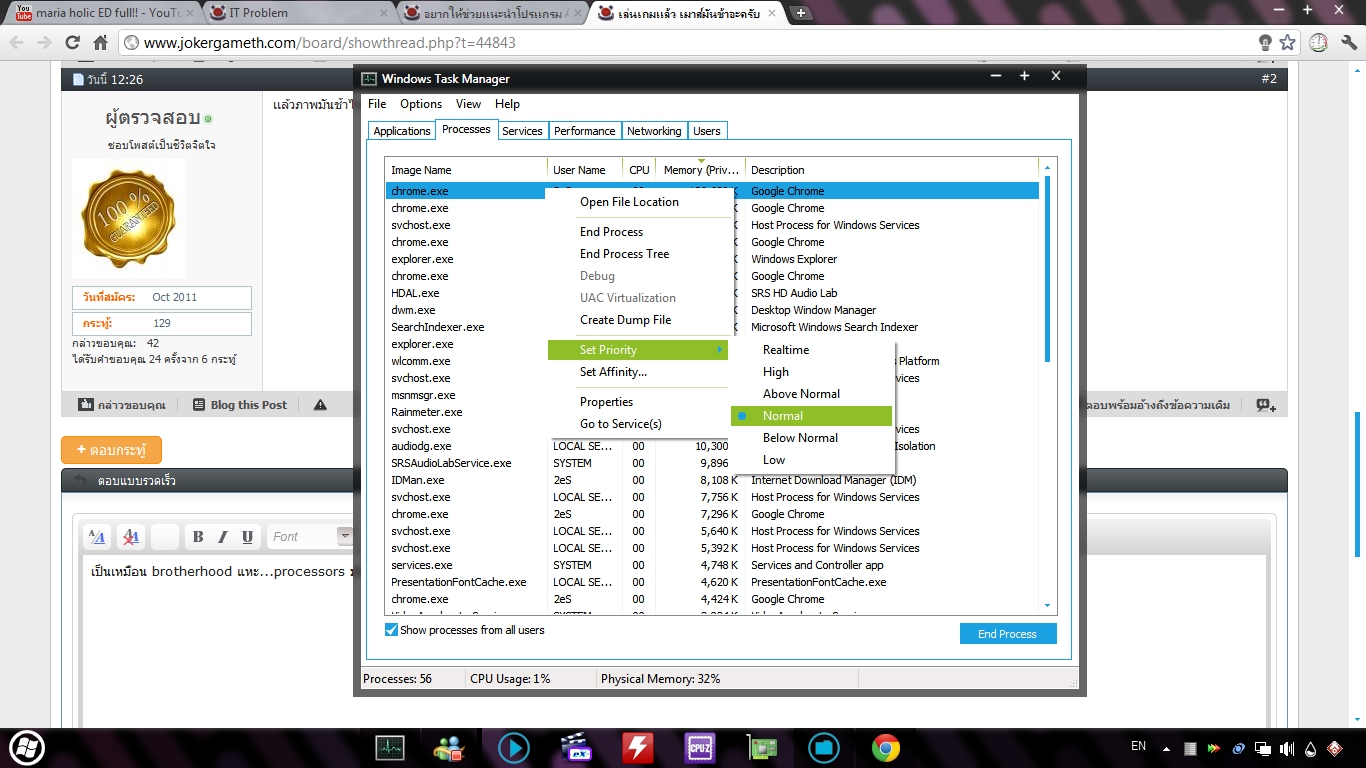Switch to the Applications tab
This screenshot has width=1366, height=768.
click(x=402, y=131)
